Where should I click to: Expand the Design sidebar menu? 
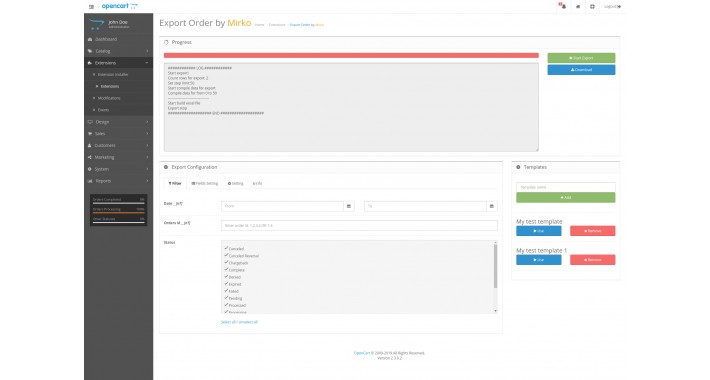click(119, 122)
